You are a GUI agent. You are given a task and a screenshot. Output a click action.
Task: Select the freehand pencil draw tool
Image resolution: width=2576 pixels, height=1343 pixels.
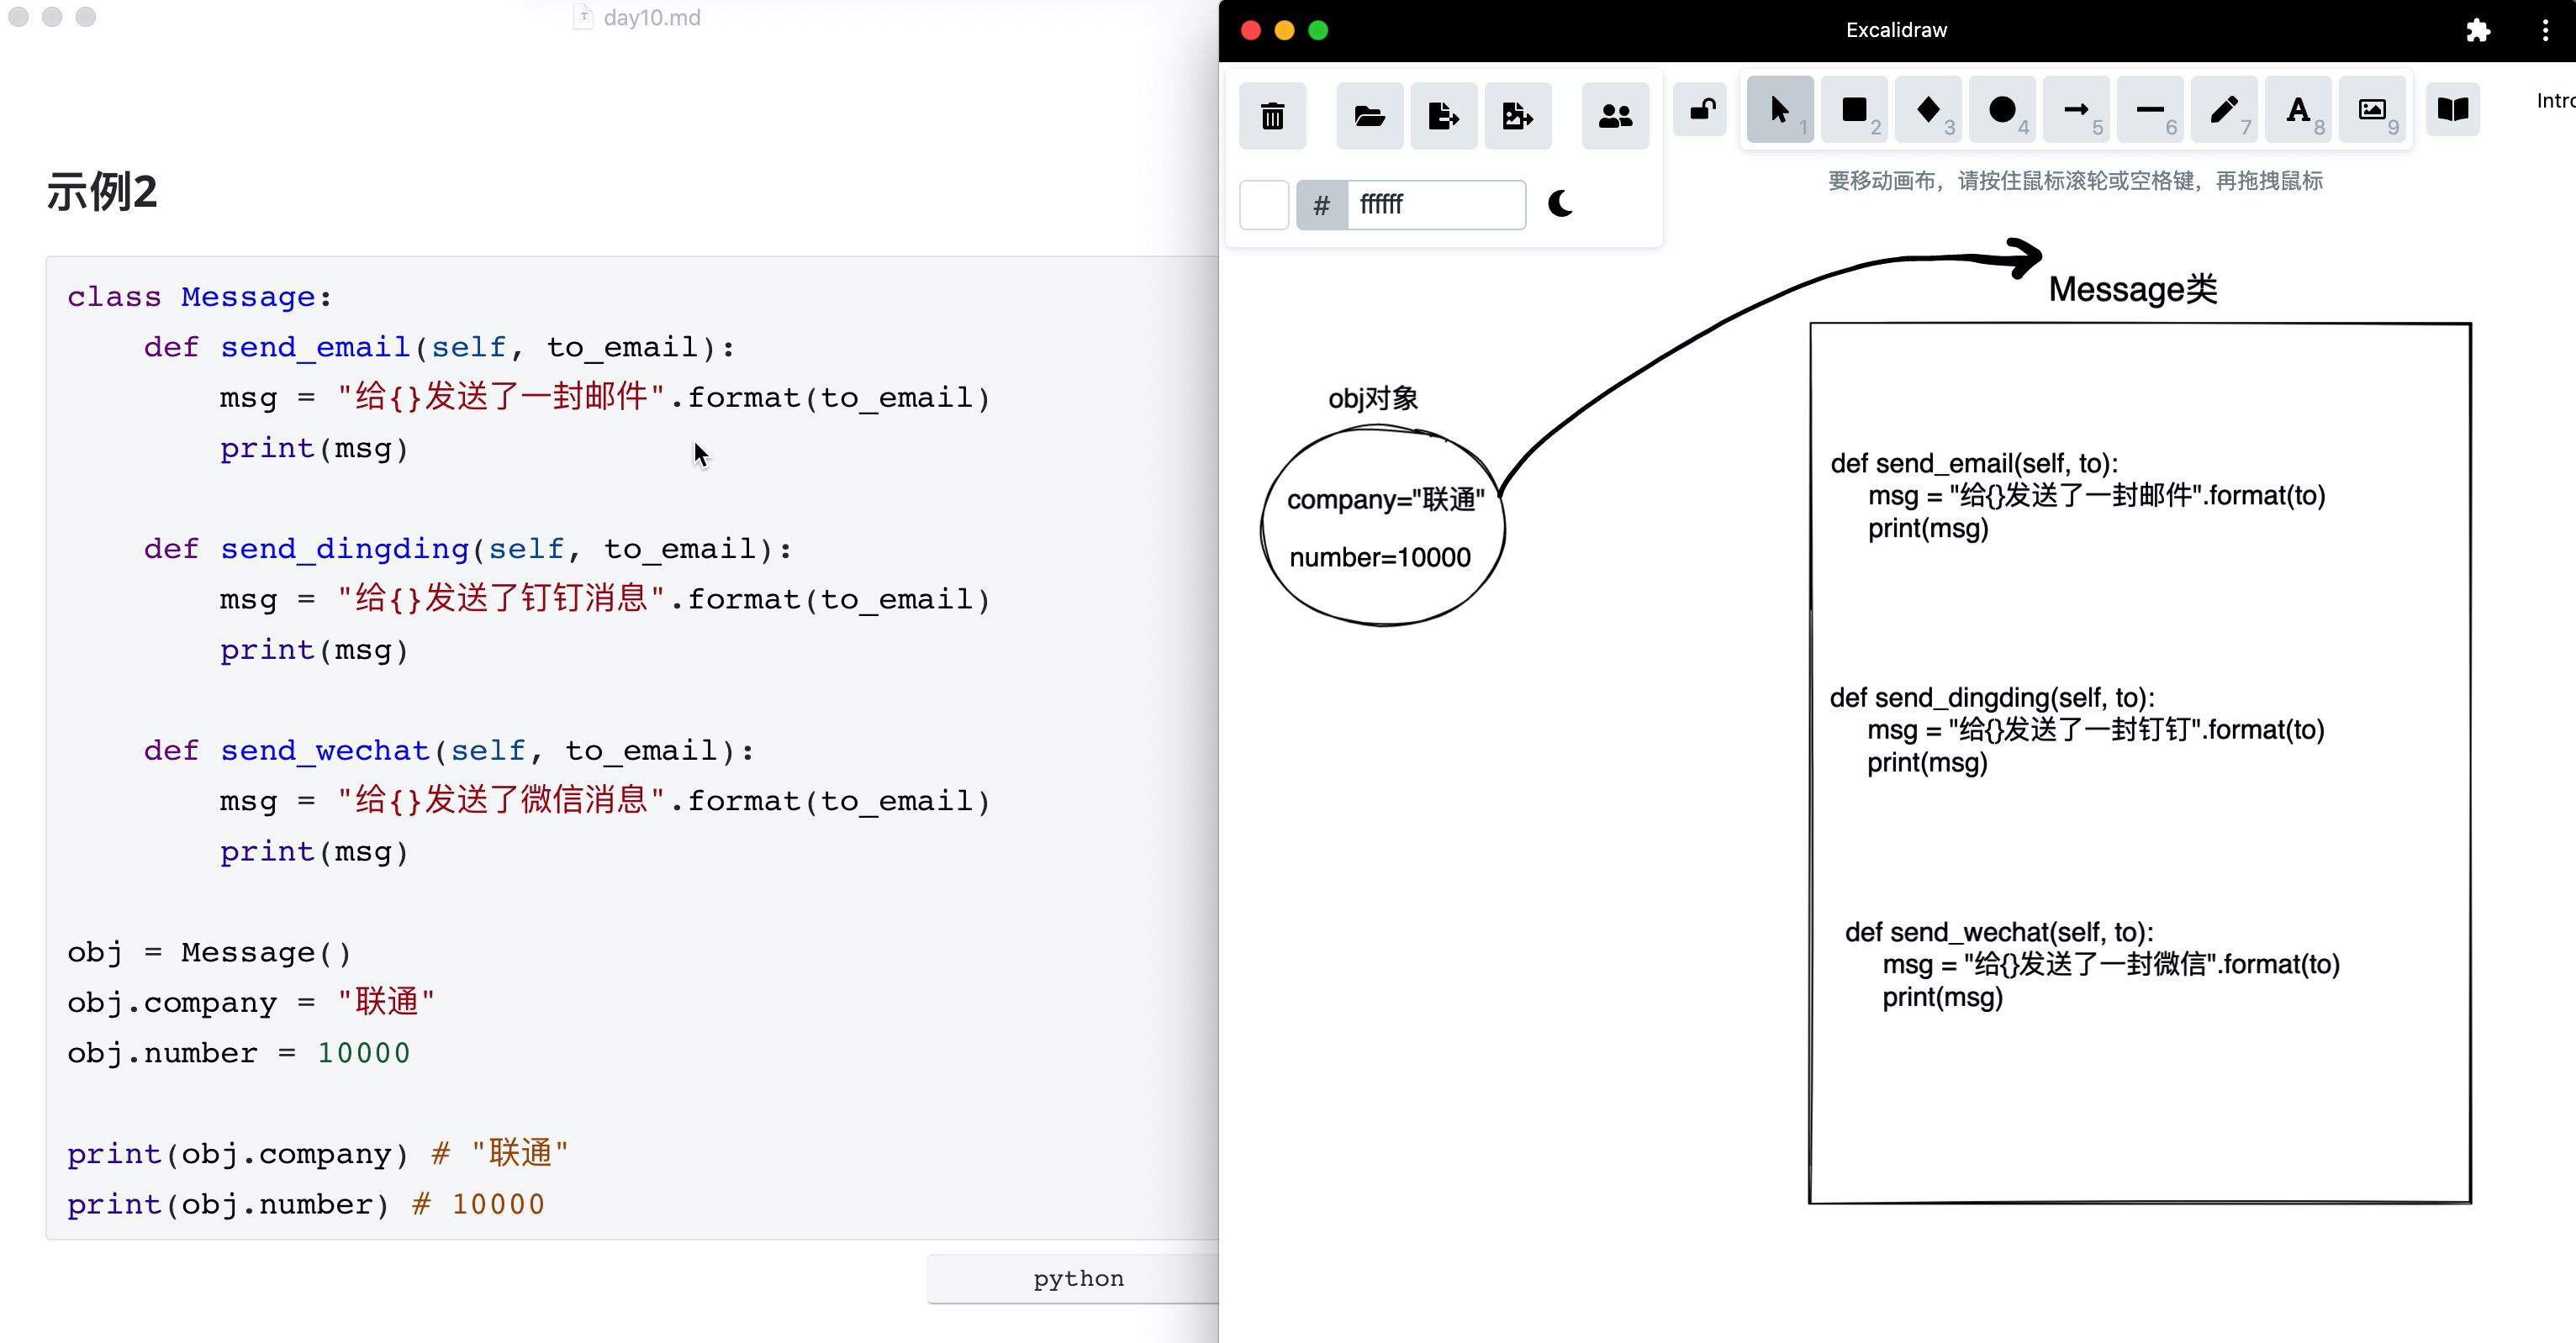[x=2224, y=110]
